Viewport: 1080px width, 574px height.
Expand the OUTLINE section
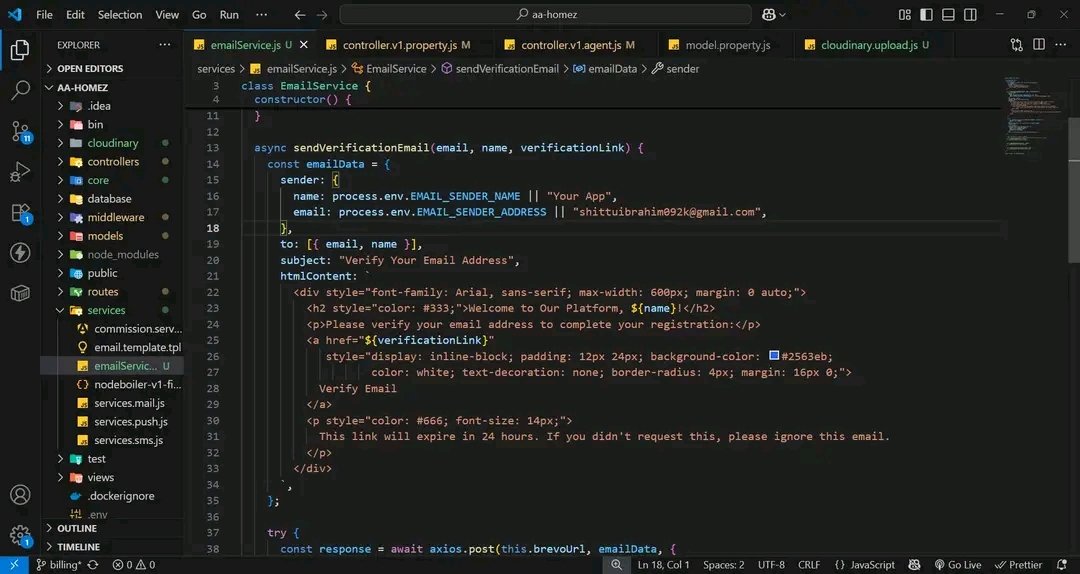click(x=76, y=529)
